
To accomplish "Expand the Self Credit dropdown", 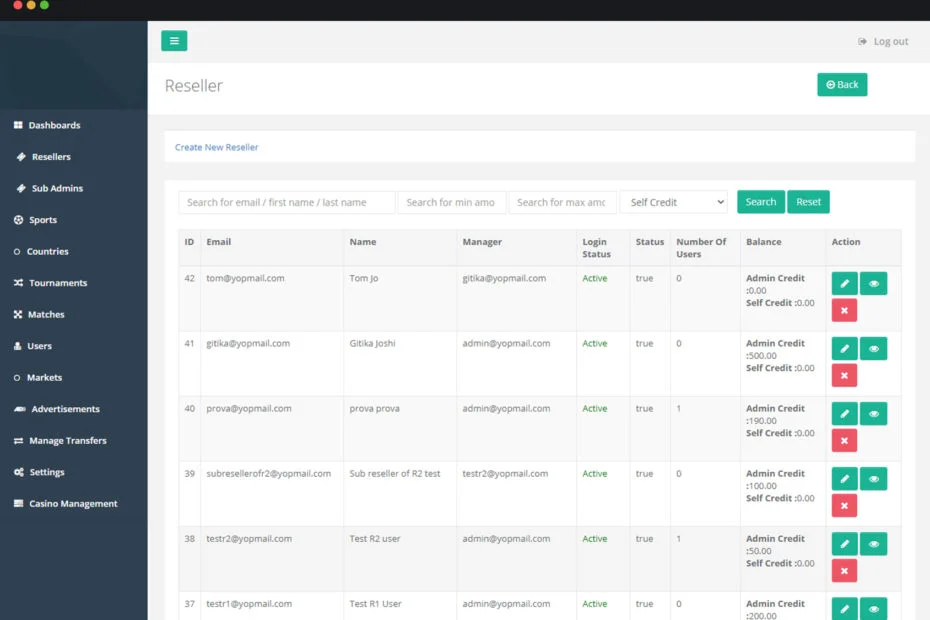I will coord(674,202).
